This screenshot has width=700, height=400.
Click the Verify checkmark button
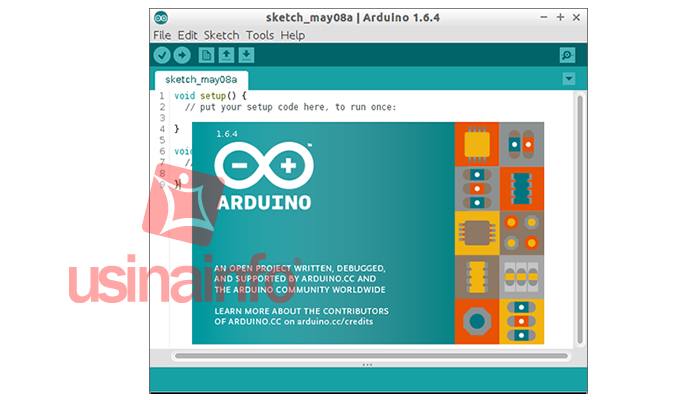pos(162,55)
